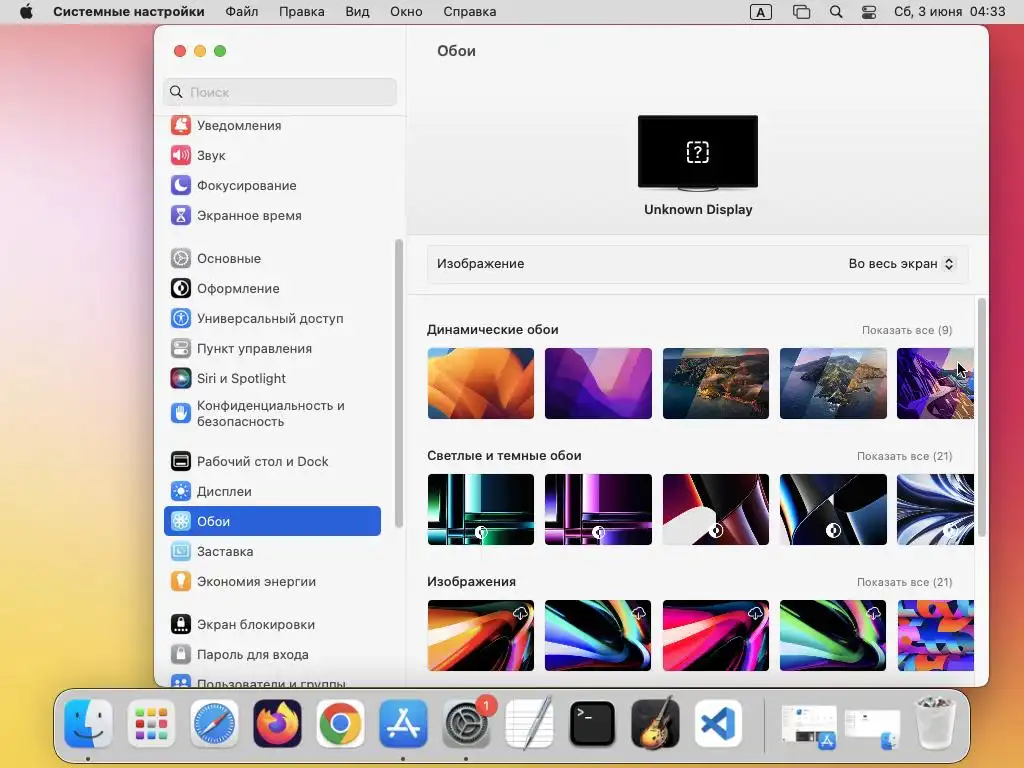Open Control Center in menu bar
Viewport: 1024px width, 768px height.
point(869,12)
